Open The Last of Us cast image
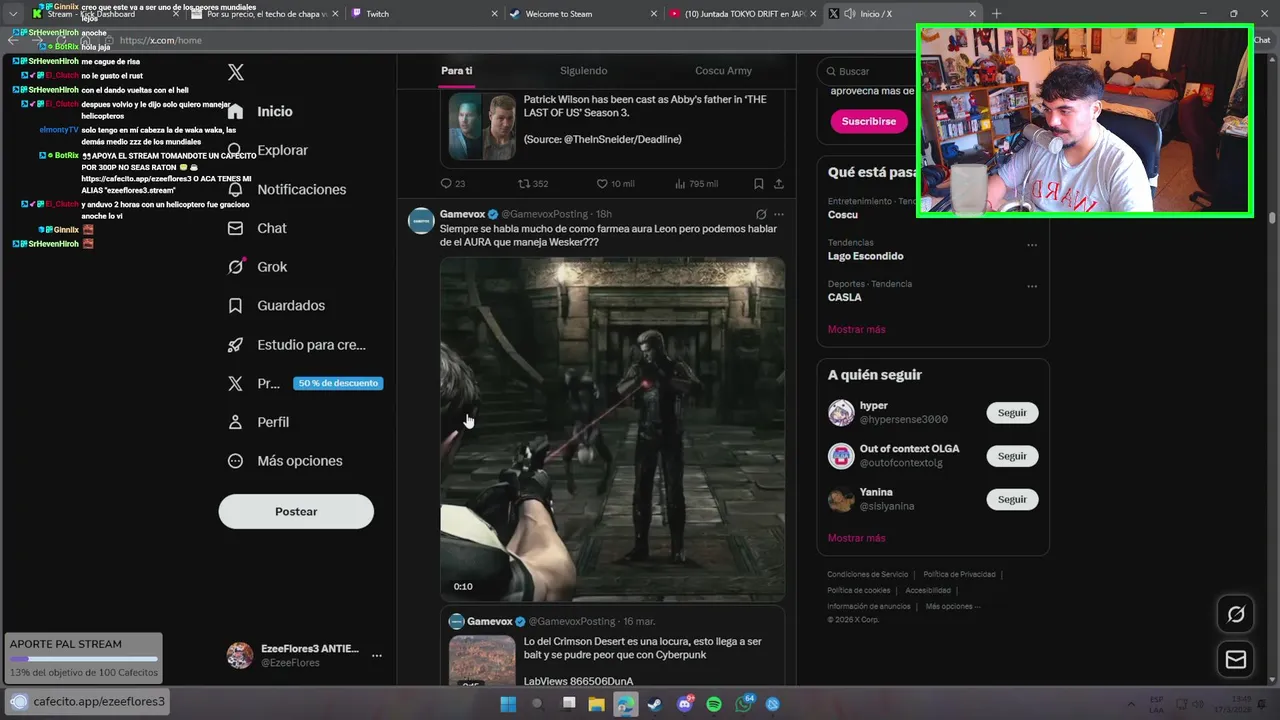 (482, 127)
